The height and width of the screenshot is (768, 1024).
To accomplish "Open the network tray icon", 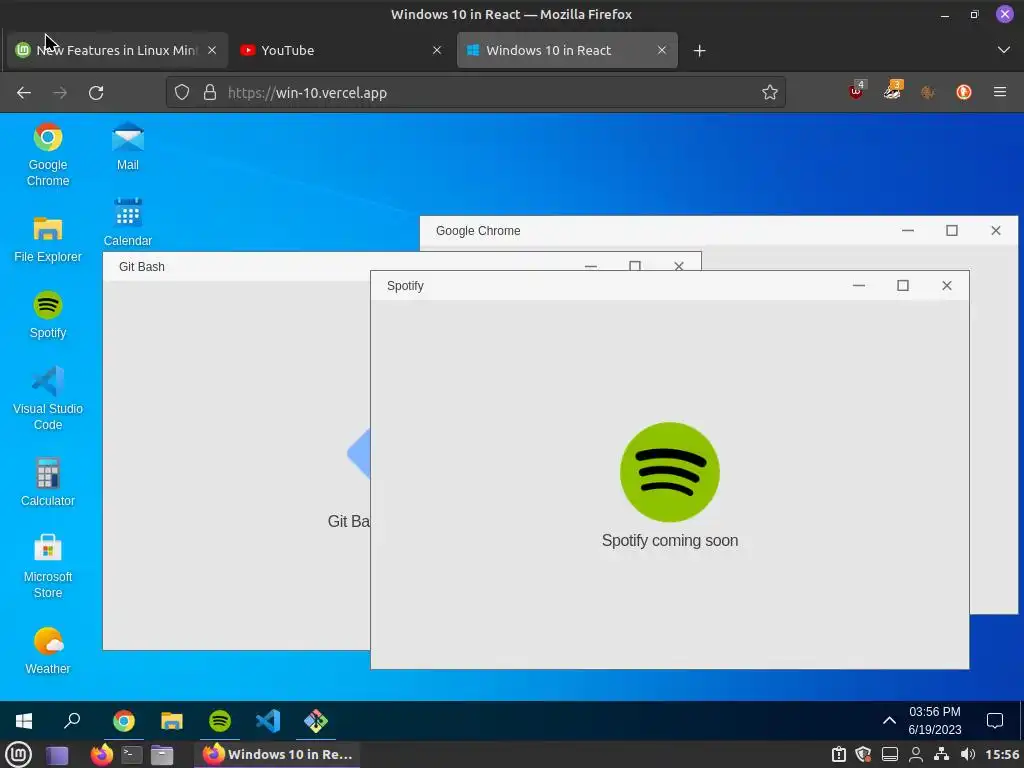I will [942, 754].
